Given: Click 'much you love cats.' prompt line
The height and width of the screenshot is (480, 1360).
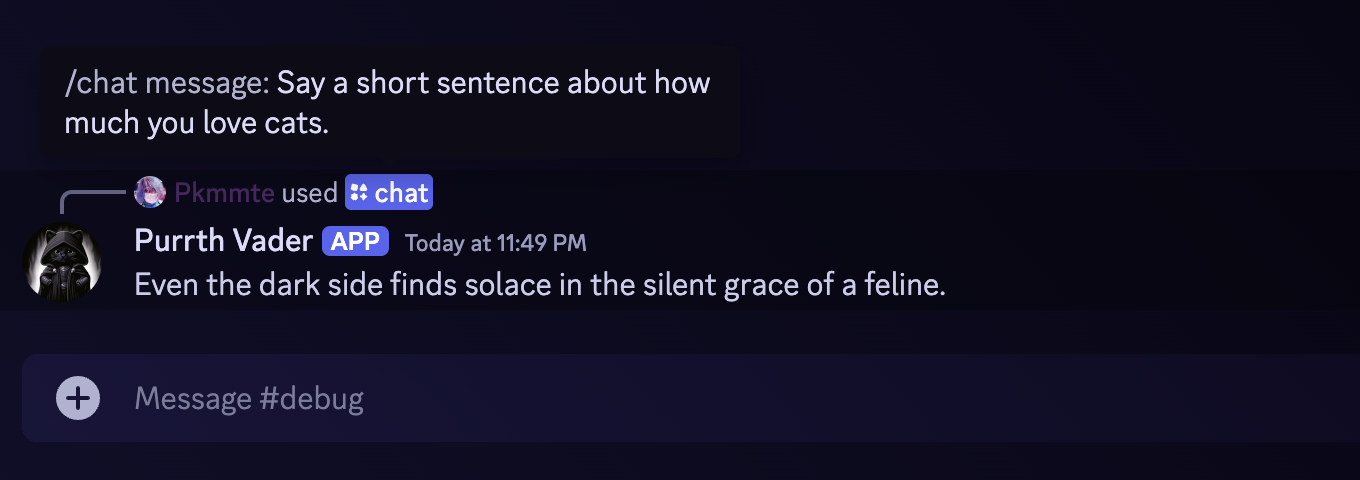Looking at the screenshot, I should pyautogui.click(x=196, y=125).
